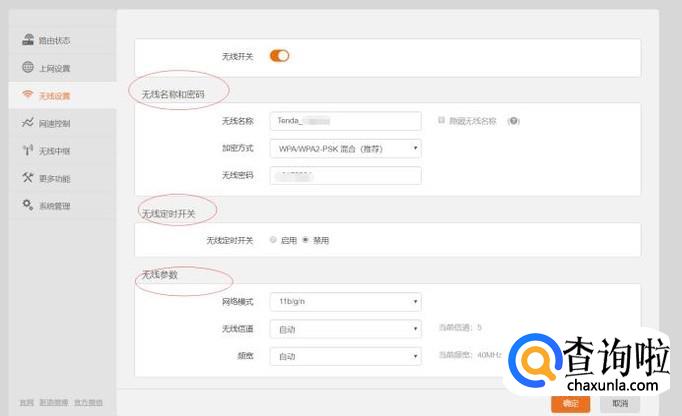Expand the 网络模式 11b/g/n dropdown
This screenshot has width=682, height=416.
point(345,302)
